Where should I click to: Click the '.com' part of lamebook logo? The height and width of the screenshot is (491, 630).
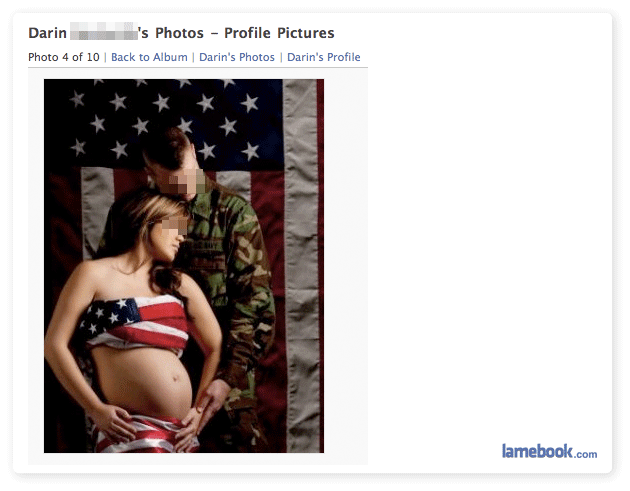click(585, 454)
